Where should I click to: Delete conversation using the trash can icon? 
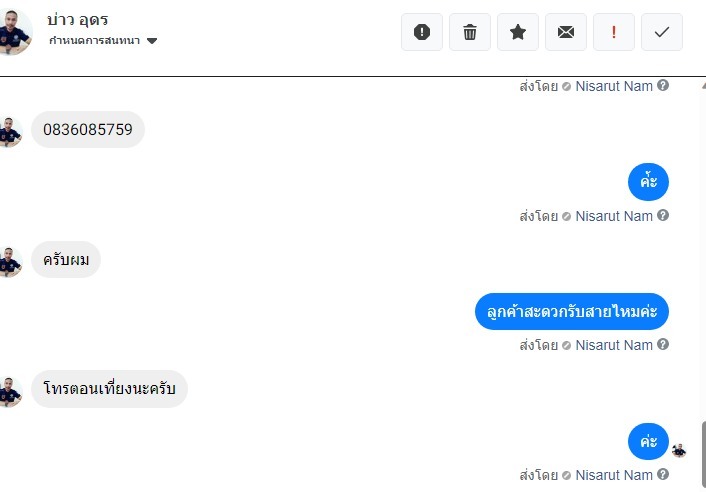(x=470, y=32)
